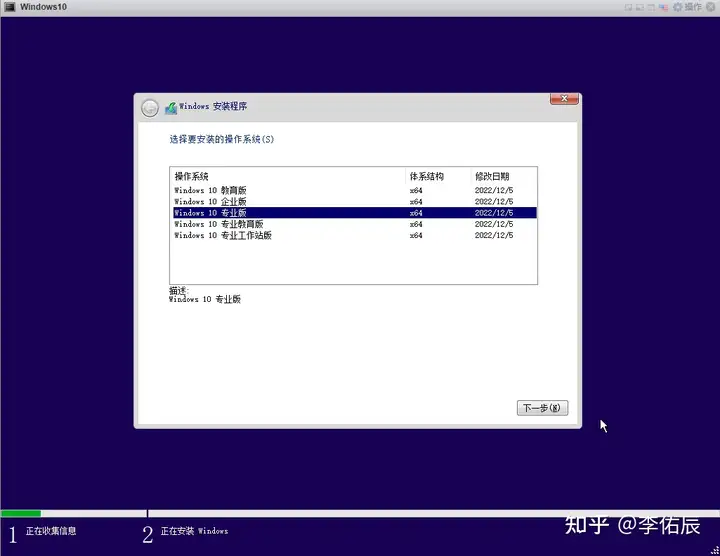Select Windows 10 专业工作站版 in the list

[354, 235]
